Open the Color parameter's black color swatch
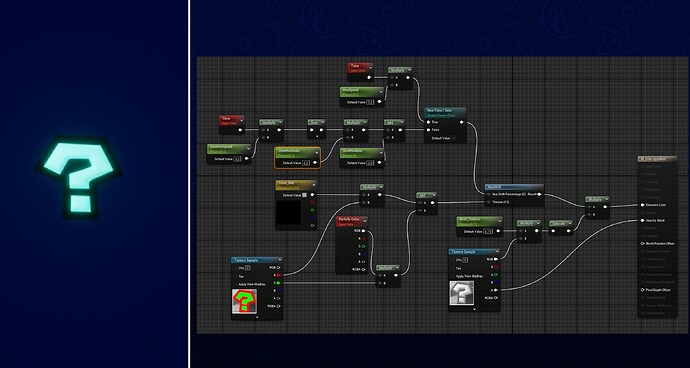 [289, 211]
